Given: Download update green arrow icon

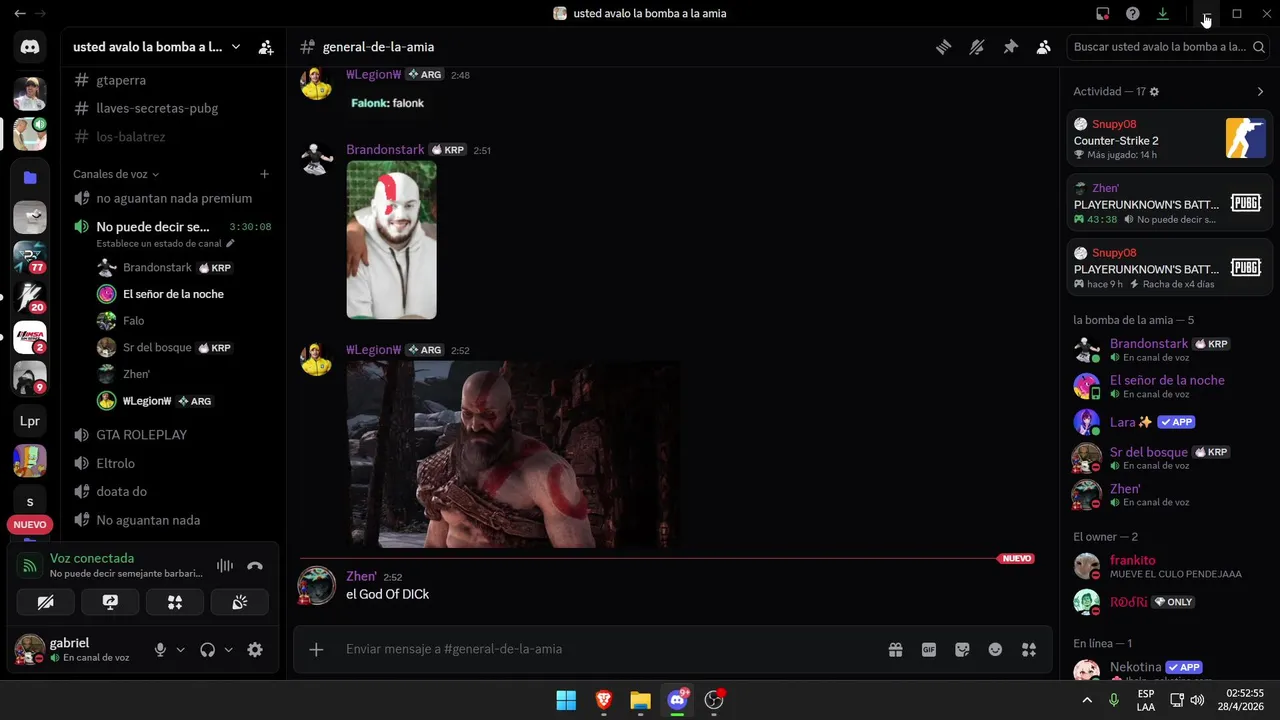Looking at the screenshot, I should [x=1162, y=14].
